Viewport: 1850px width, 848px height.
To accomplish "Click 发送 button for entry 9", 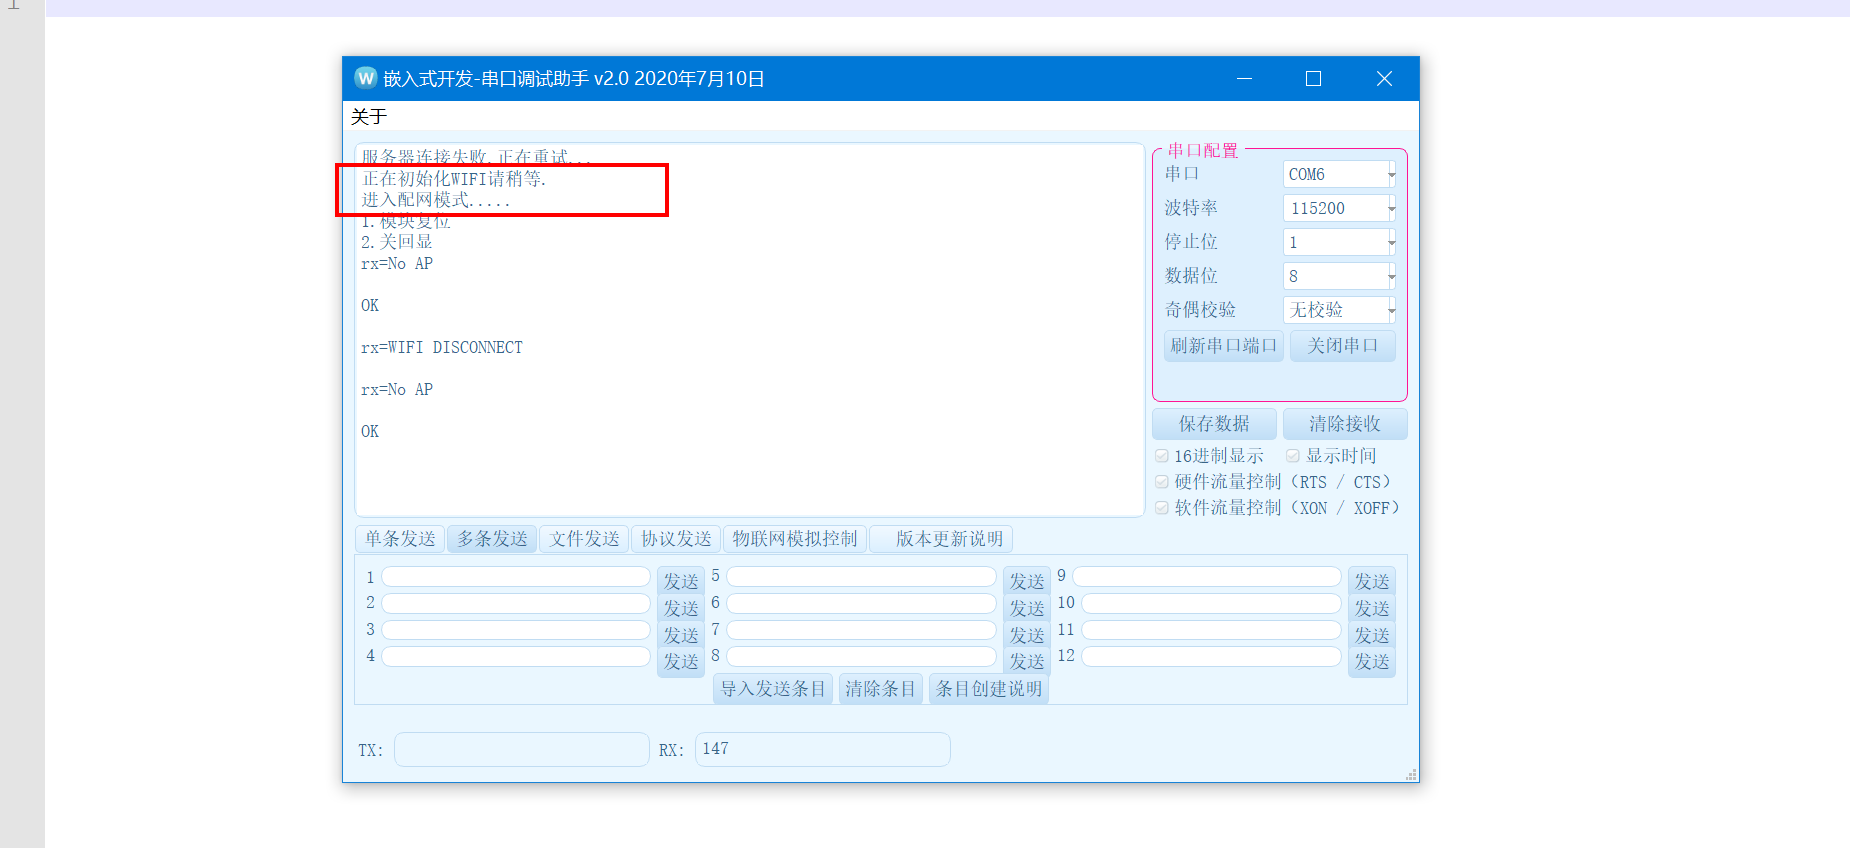I will tap(1372, 581).
